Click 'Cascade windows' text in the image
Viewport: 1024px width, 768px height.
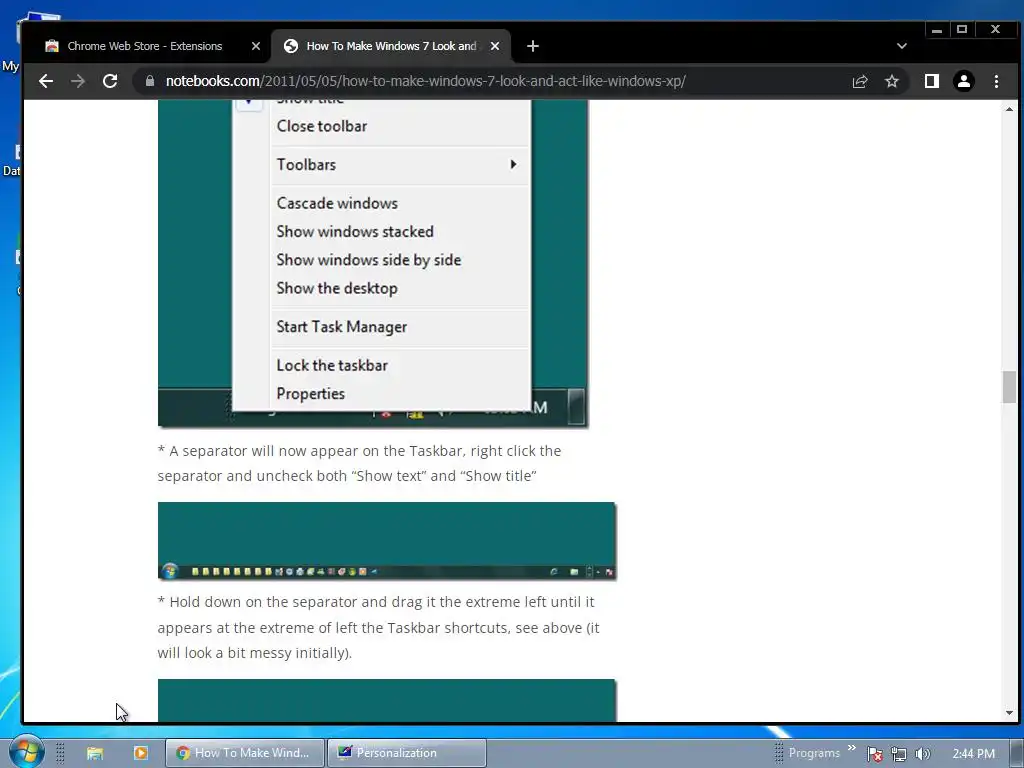(337, 203)
